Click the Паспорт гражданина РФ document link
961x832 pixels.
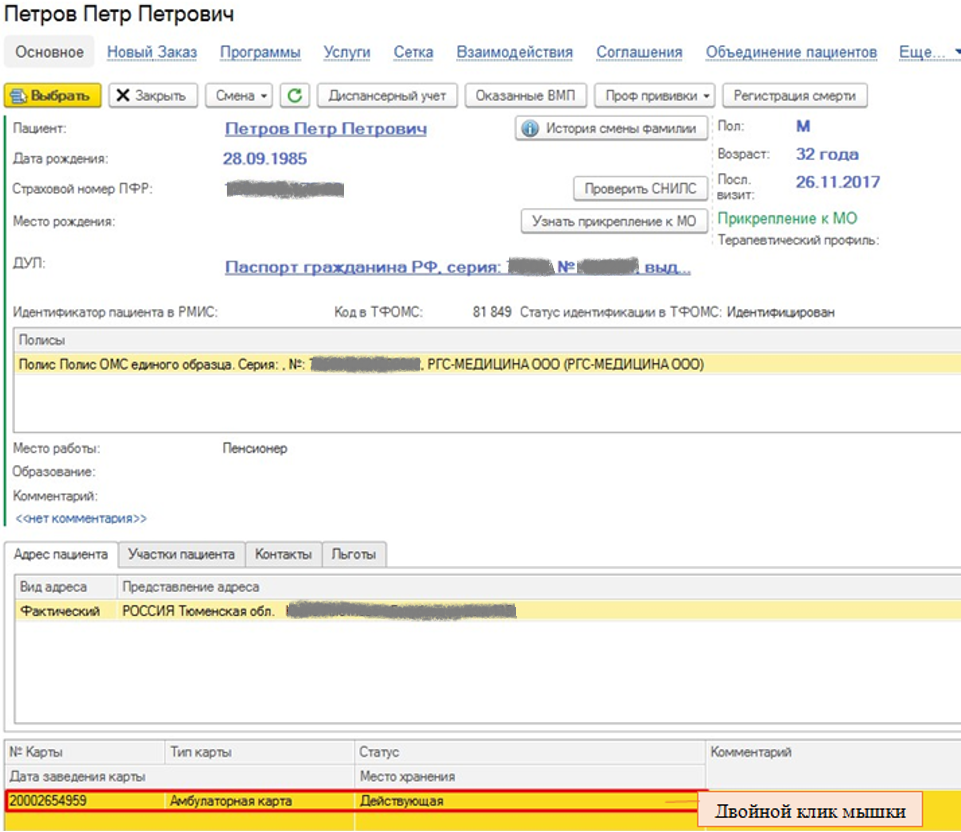tap(457, 267)
